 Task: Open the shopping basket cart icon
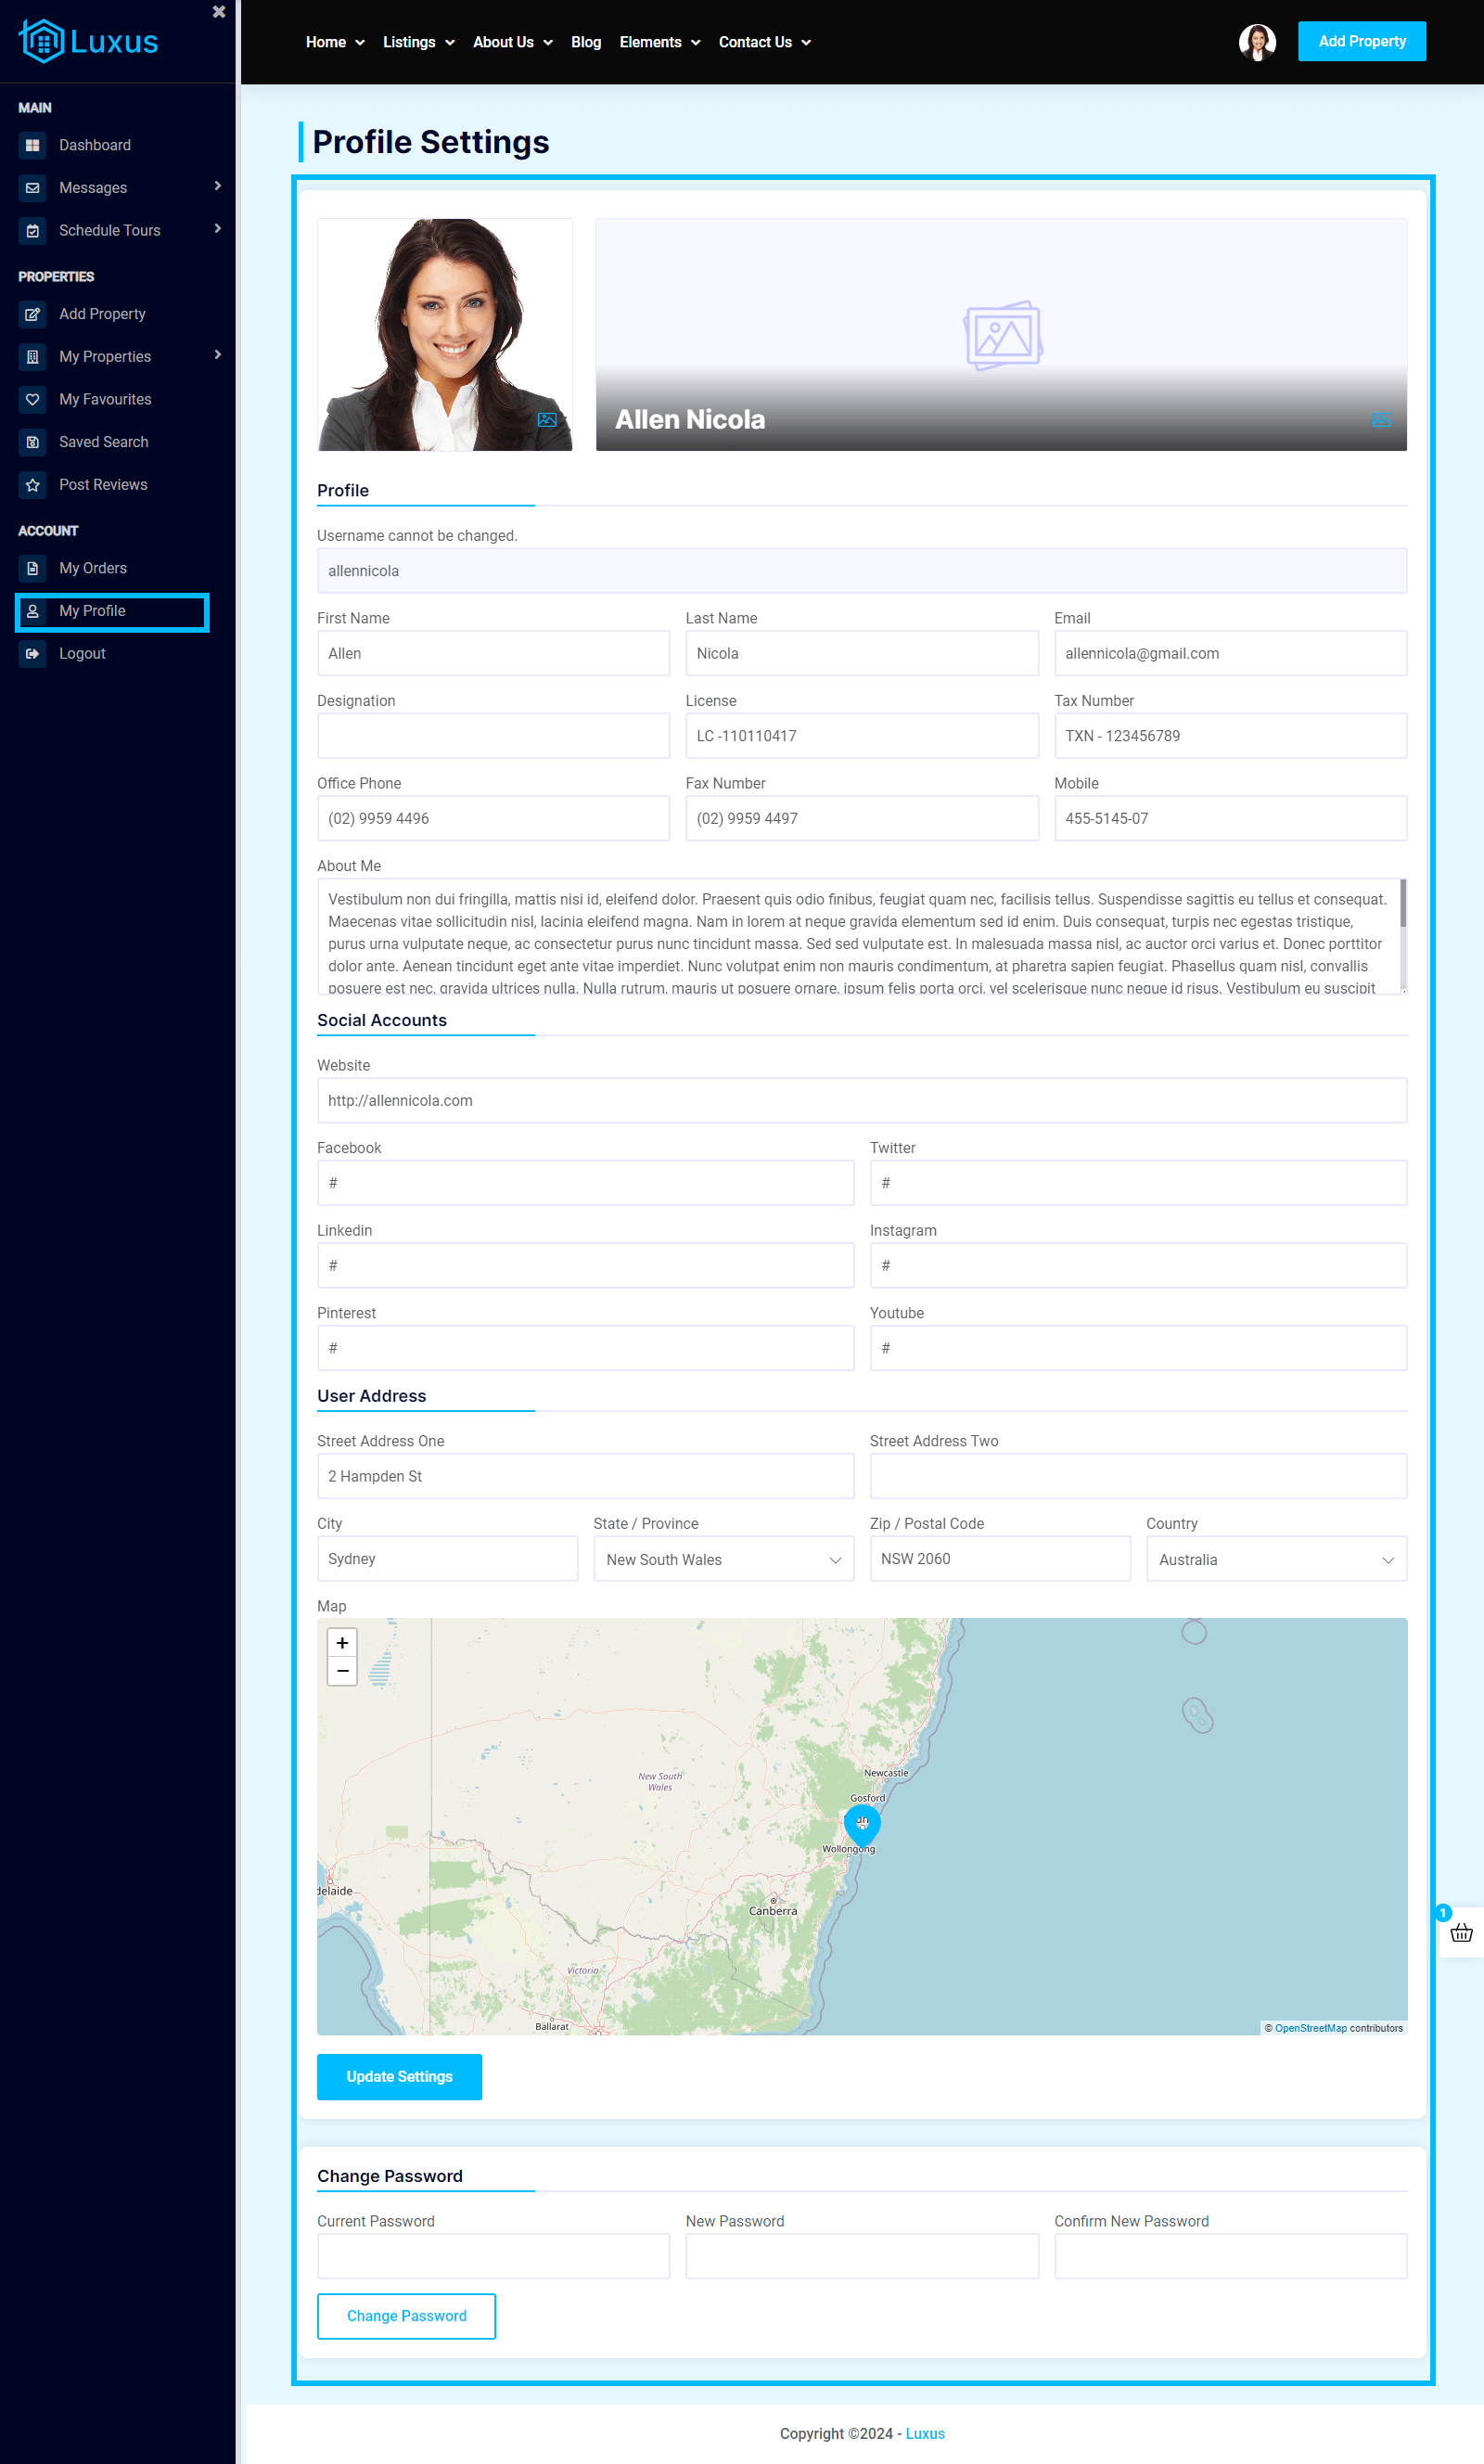tap(1461, 1933)
